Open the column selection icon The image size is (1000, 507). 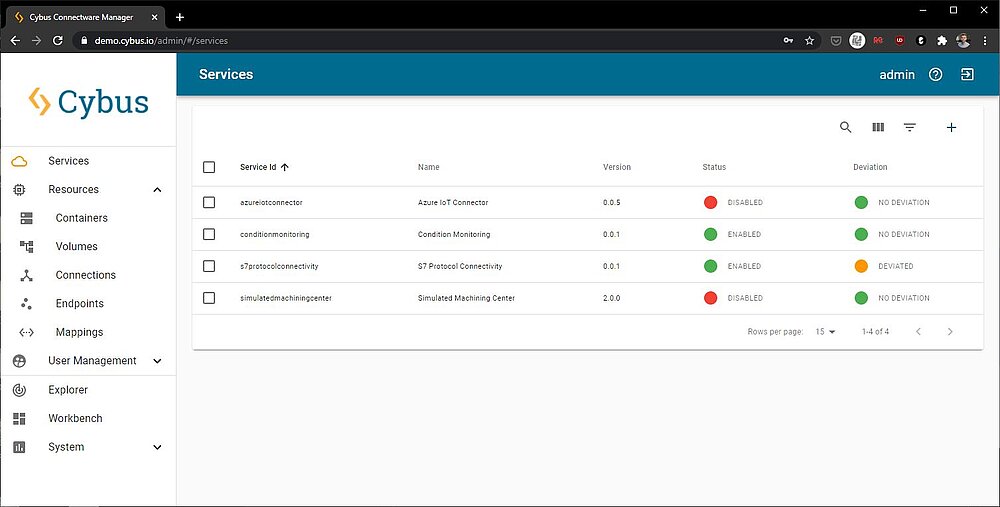pyautogui.click(x=878, y=127)
